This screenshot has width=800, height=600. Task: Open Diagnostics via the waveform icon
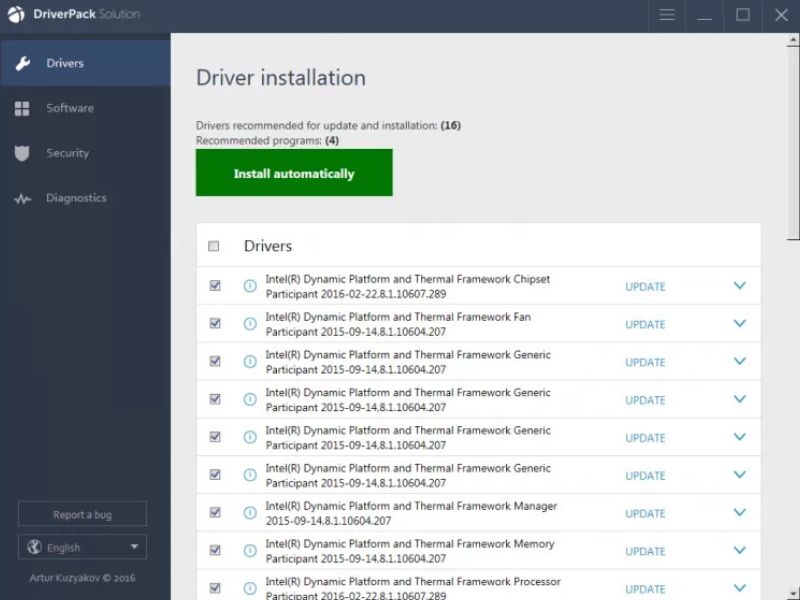pos(23,198)
